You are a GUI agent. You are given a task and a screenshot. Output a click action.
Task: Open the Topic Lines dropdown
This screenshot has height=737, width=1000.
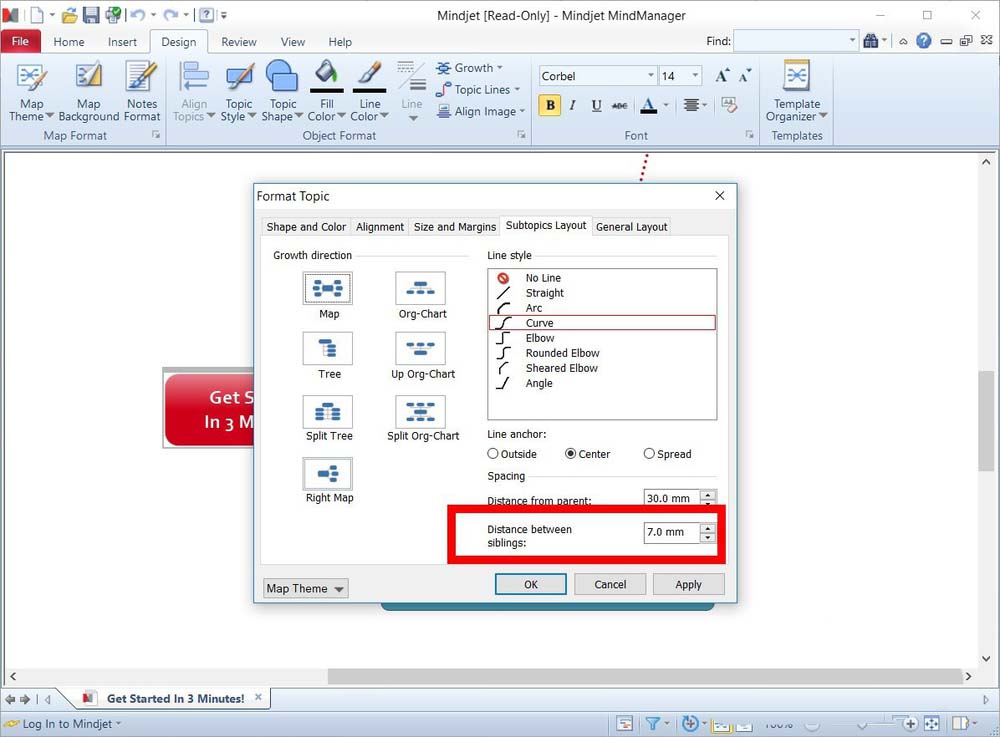[478, 89]
